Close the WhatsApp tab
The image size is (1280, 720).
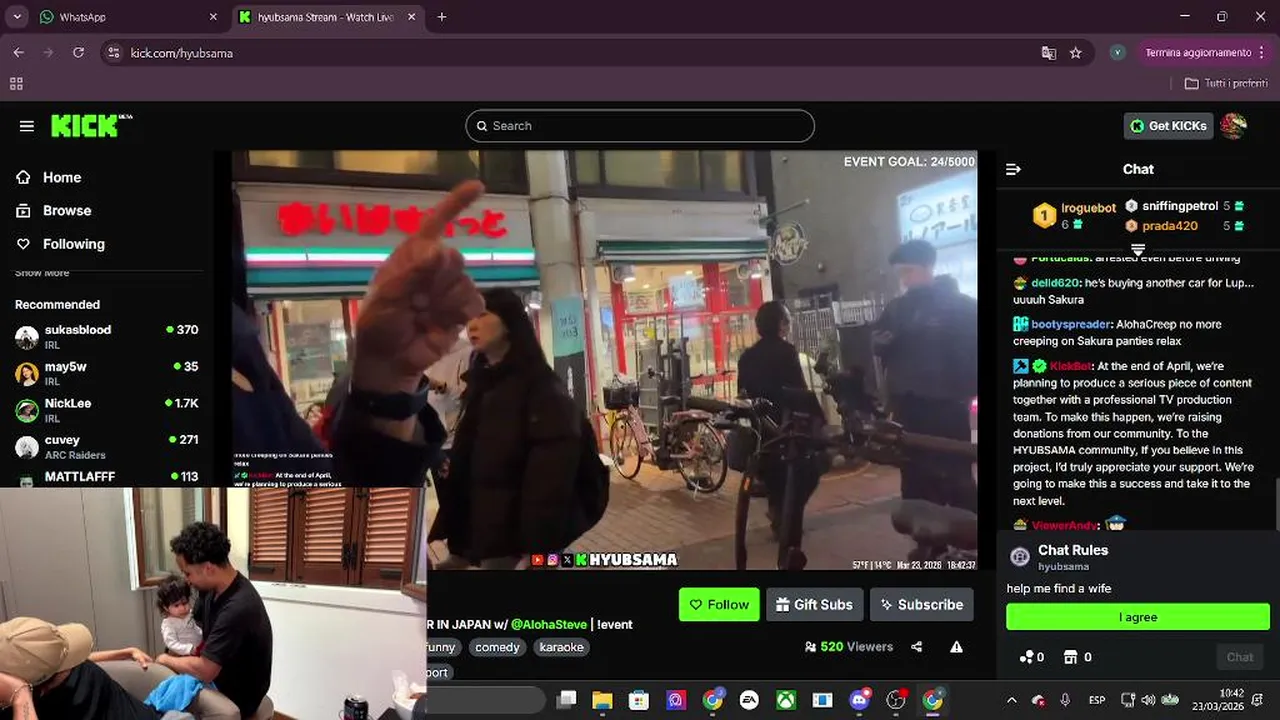(x=213, y=17)
